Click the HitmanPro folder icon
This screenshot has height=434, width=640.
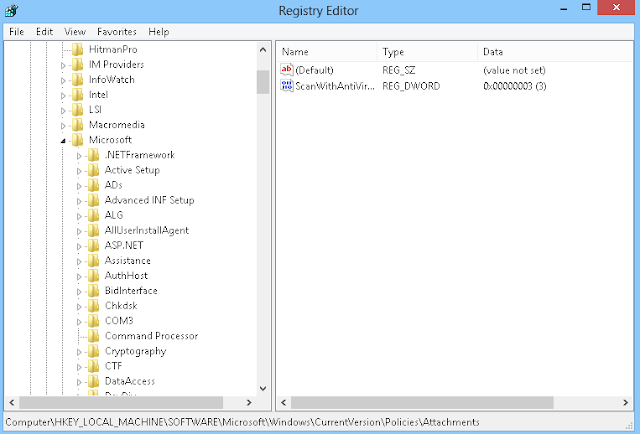point(78,49)
